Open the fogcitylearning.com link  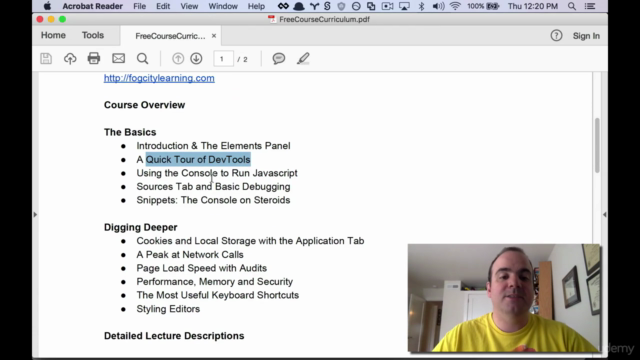[159, 78]
